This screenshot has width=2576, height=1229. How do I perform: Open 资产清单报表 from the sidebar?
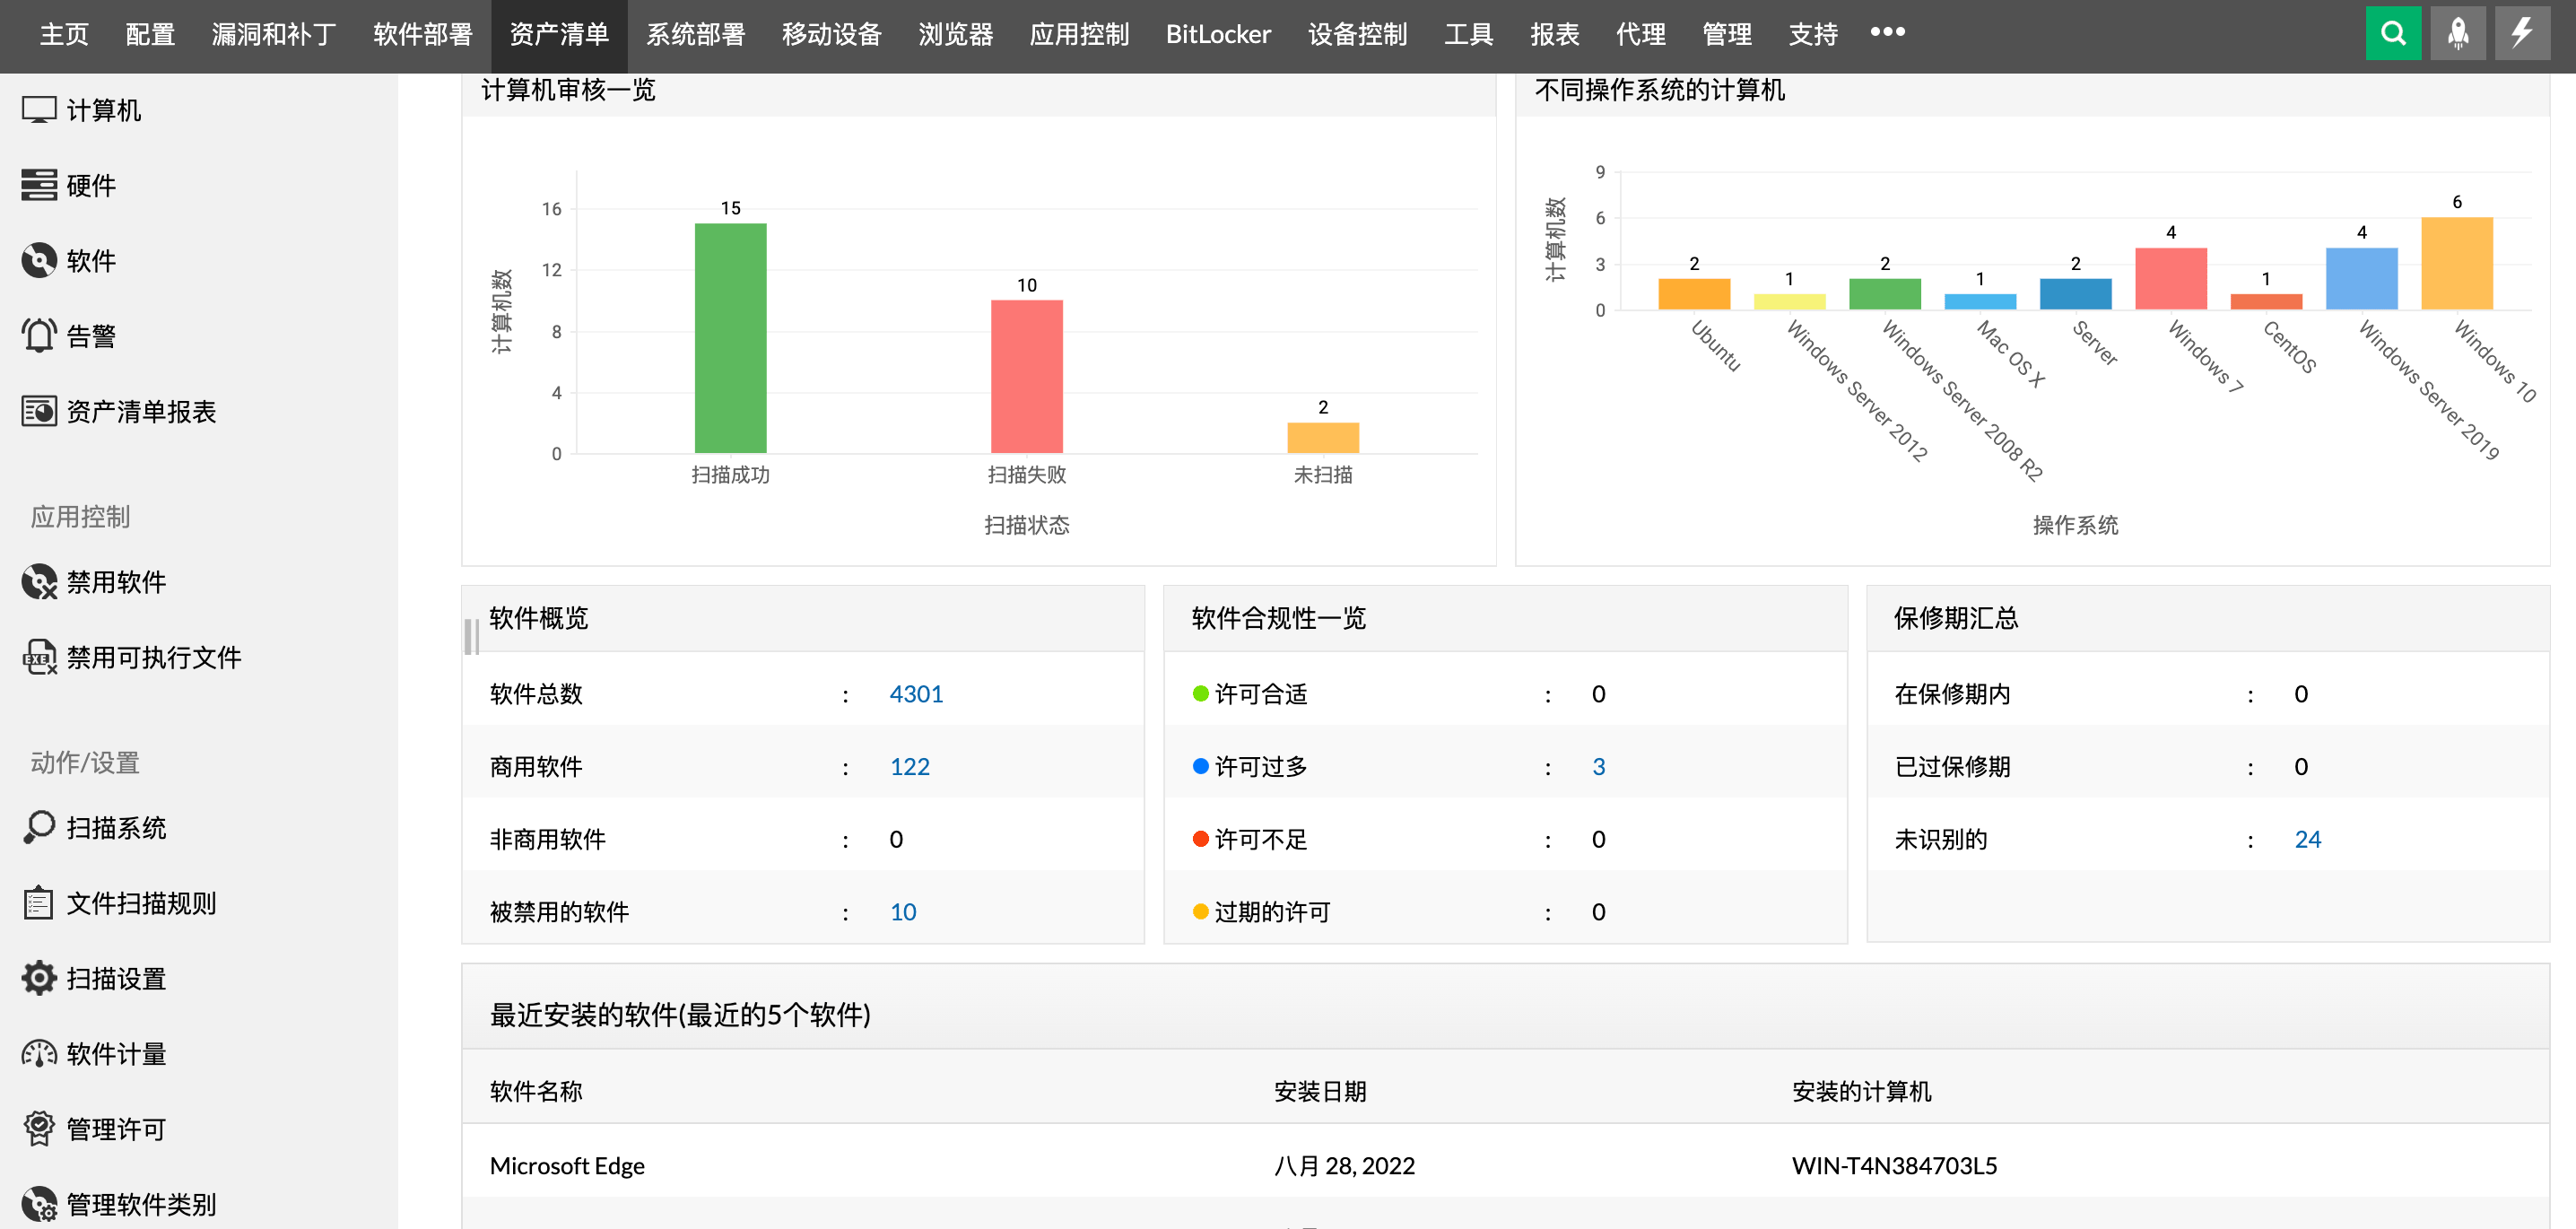coord(143,411)
